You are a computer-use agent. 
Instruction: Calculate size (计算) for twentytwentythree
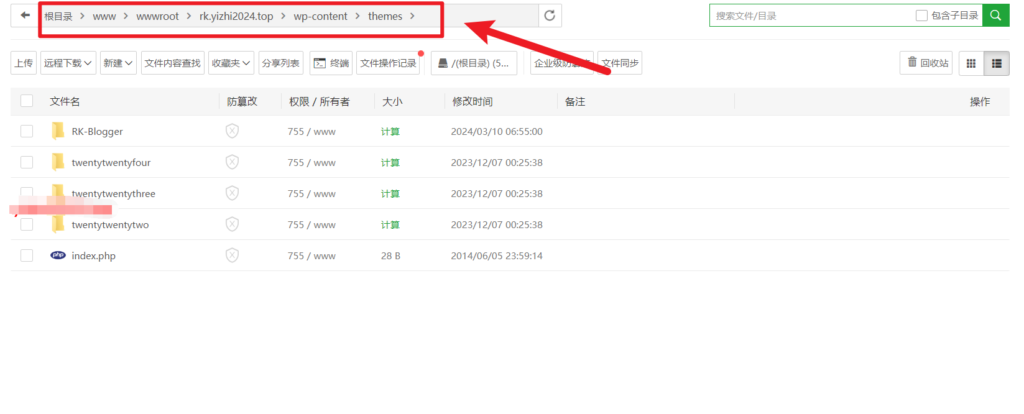[x=391, y=193]
